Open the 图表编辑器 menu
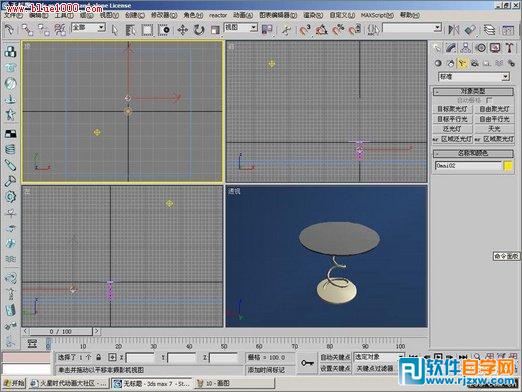The width and height of the screenshot is (522, 392). click(278, 15)
